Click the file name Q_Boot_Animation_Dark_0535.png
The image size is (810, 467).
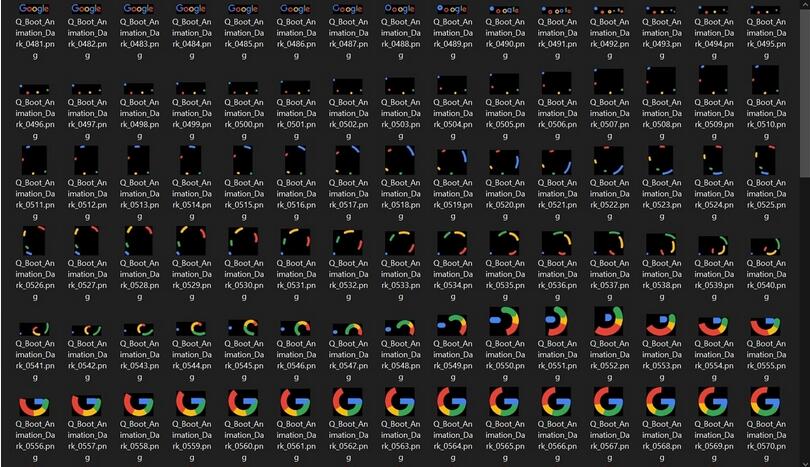505,280
